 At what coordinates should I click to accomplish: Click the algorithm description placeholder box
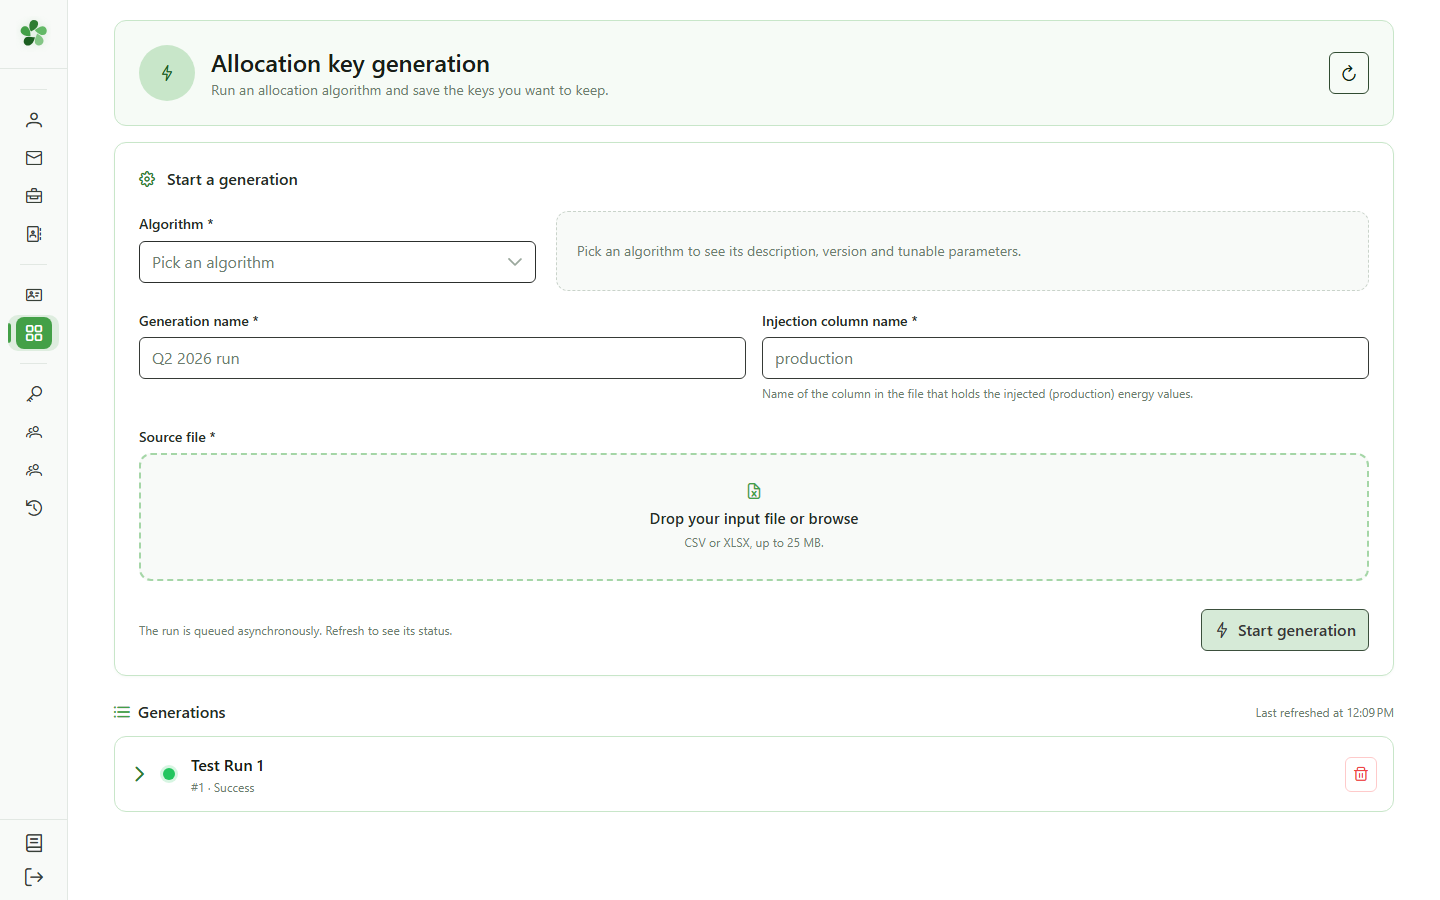tap(962, 251)
